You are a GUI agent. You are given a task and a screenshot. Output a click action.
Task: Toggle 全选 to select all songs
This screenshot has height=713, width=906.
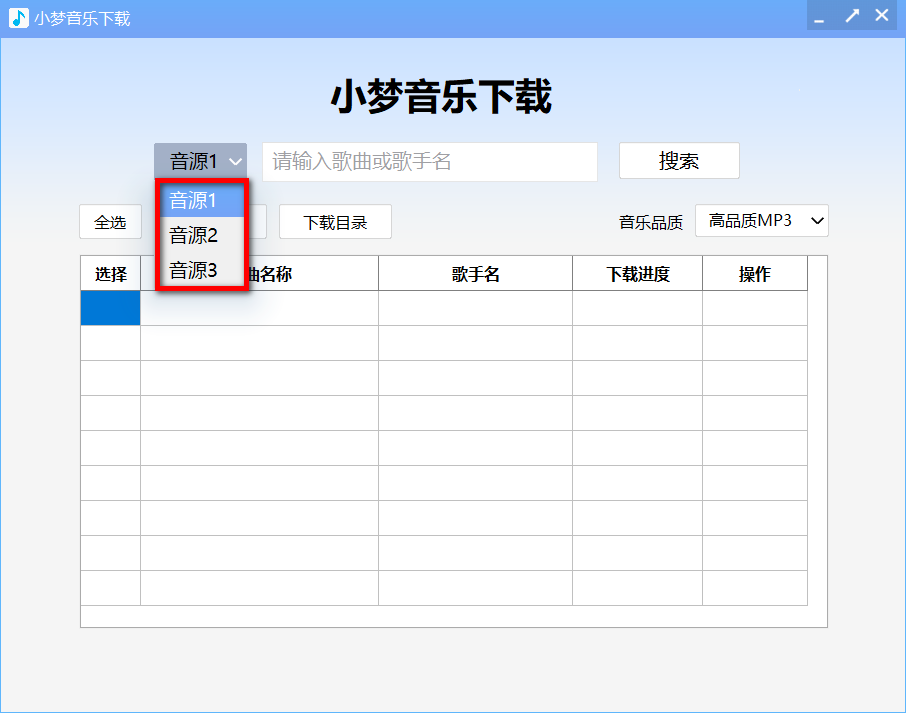pos(110,222)
